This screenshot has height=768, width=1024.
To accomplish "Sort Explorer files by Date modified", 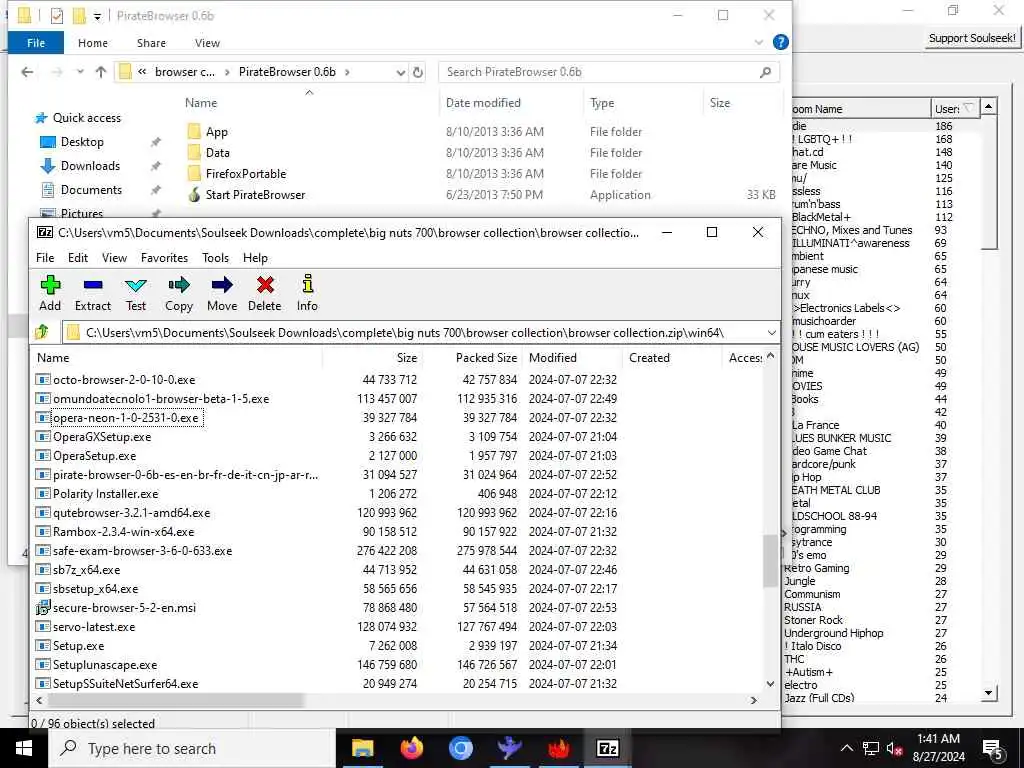I will pos(511,103).
